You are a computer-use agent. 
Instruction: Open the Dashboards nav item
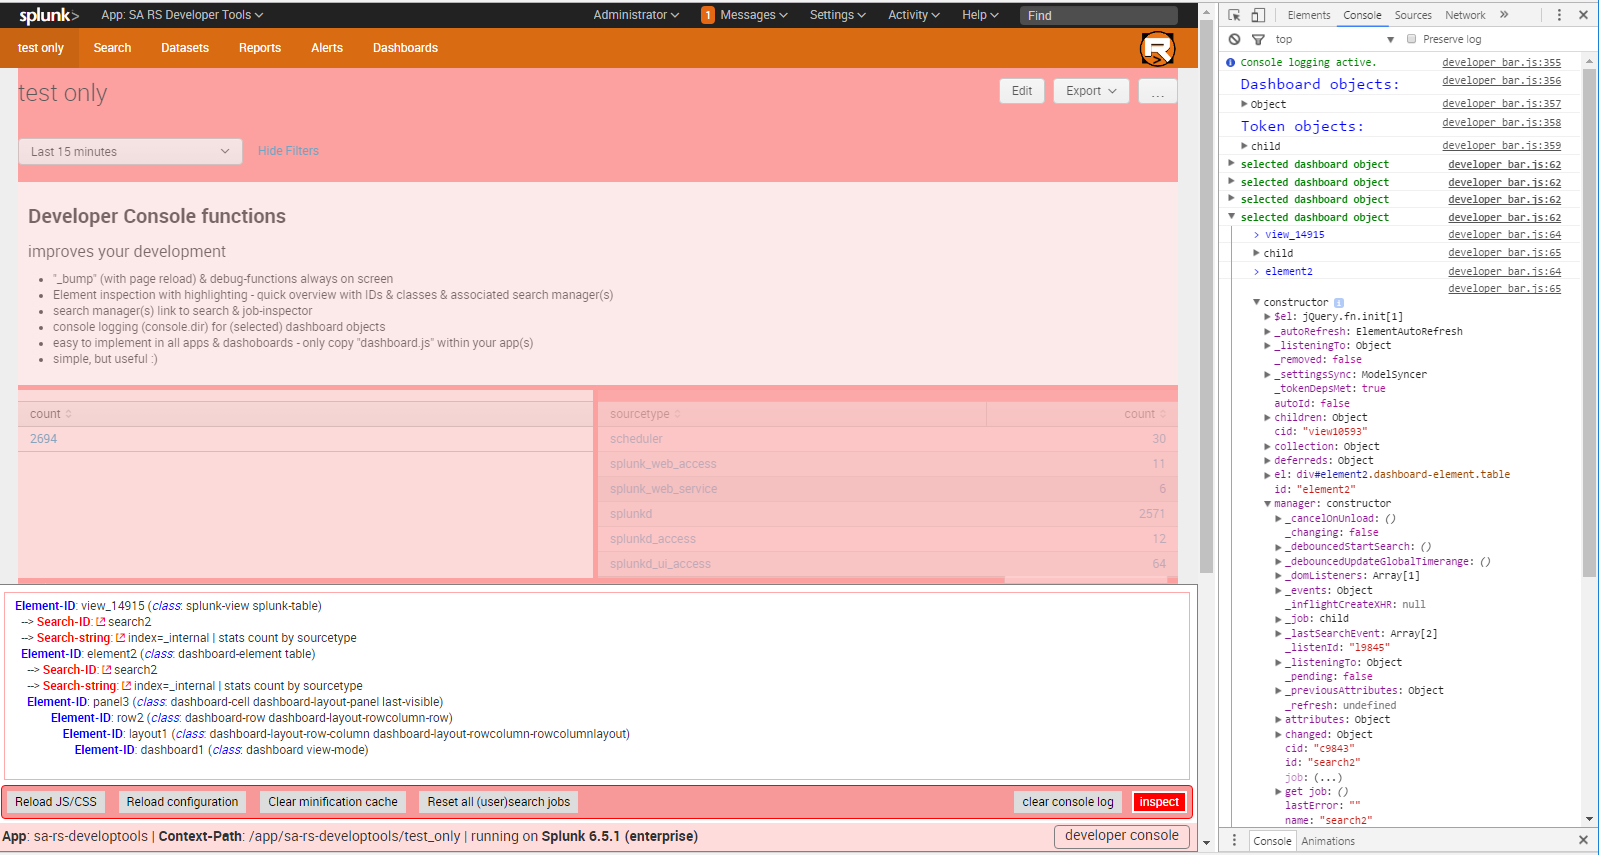(405, 48)
